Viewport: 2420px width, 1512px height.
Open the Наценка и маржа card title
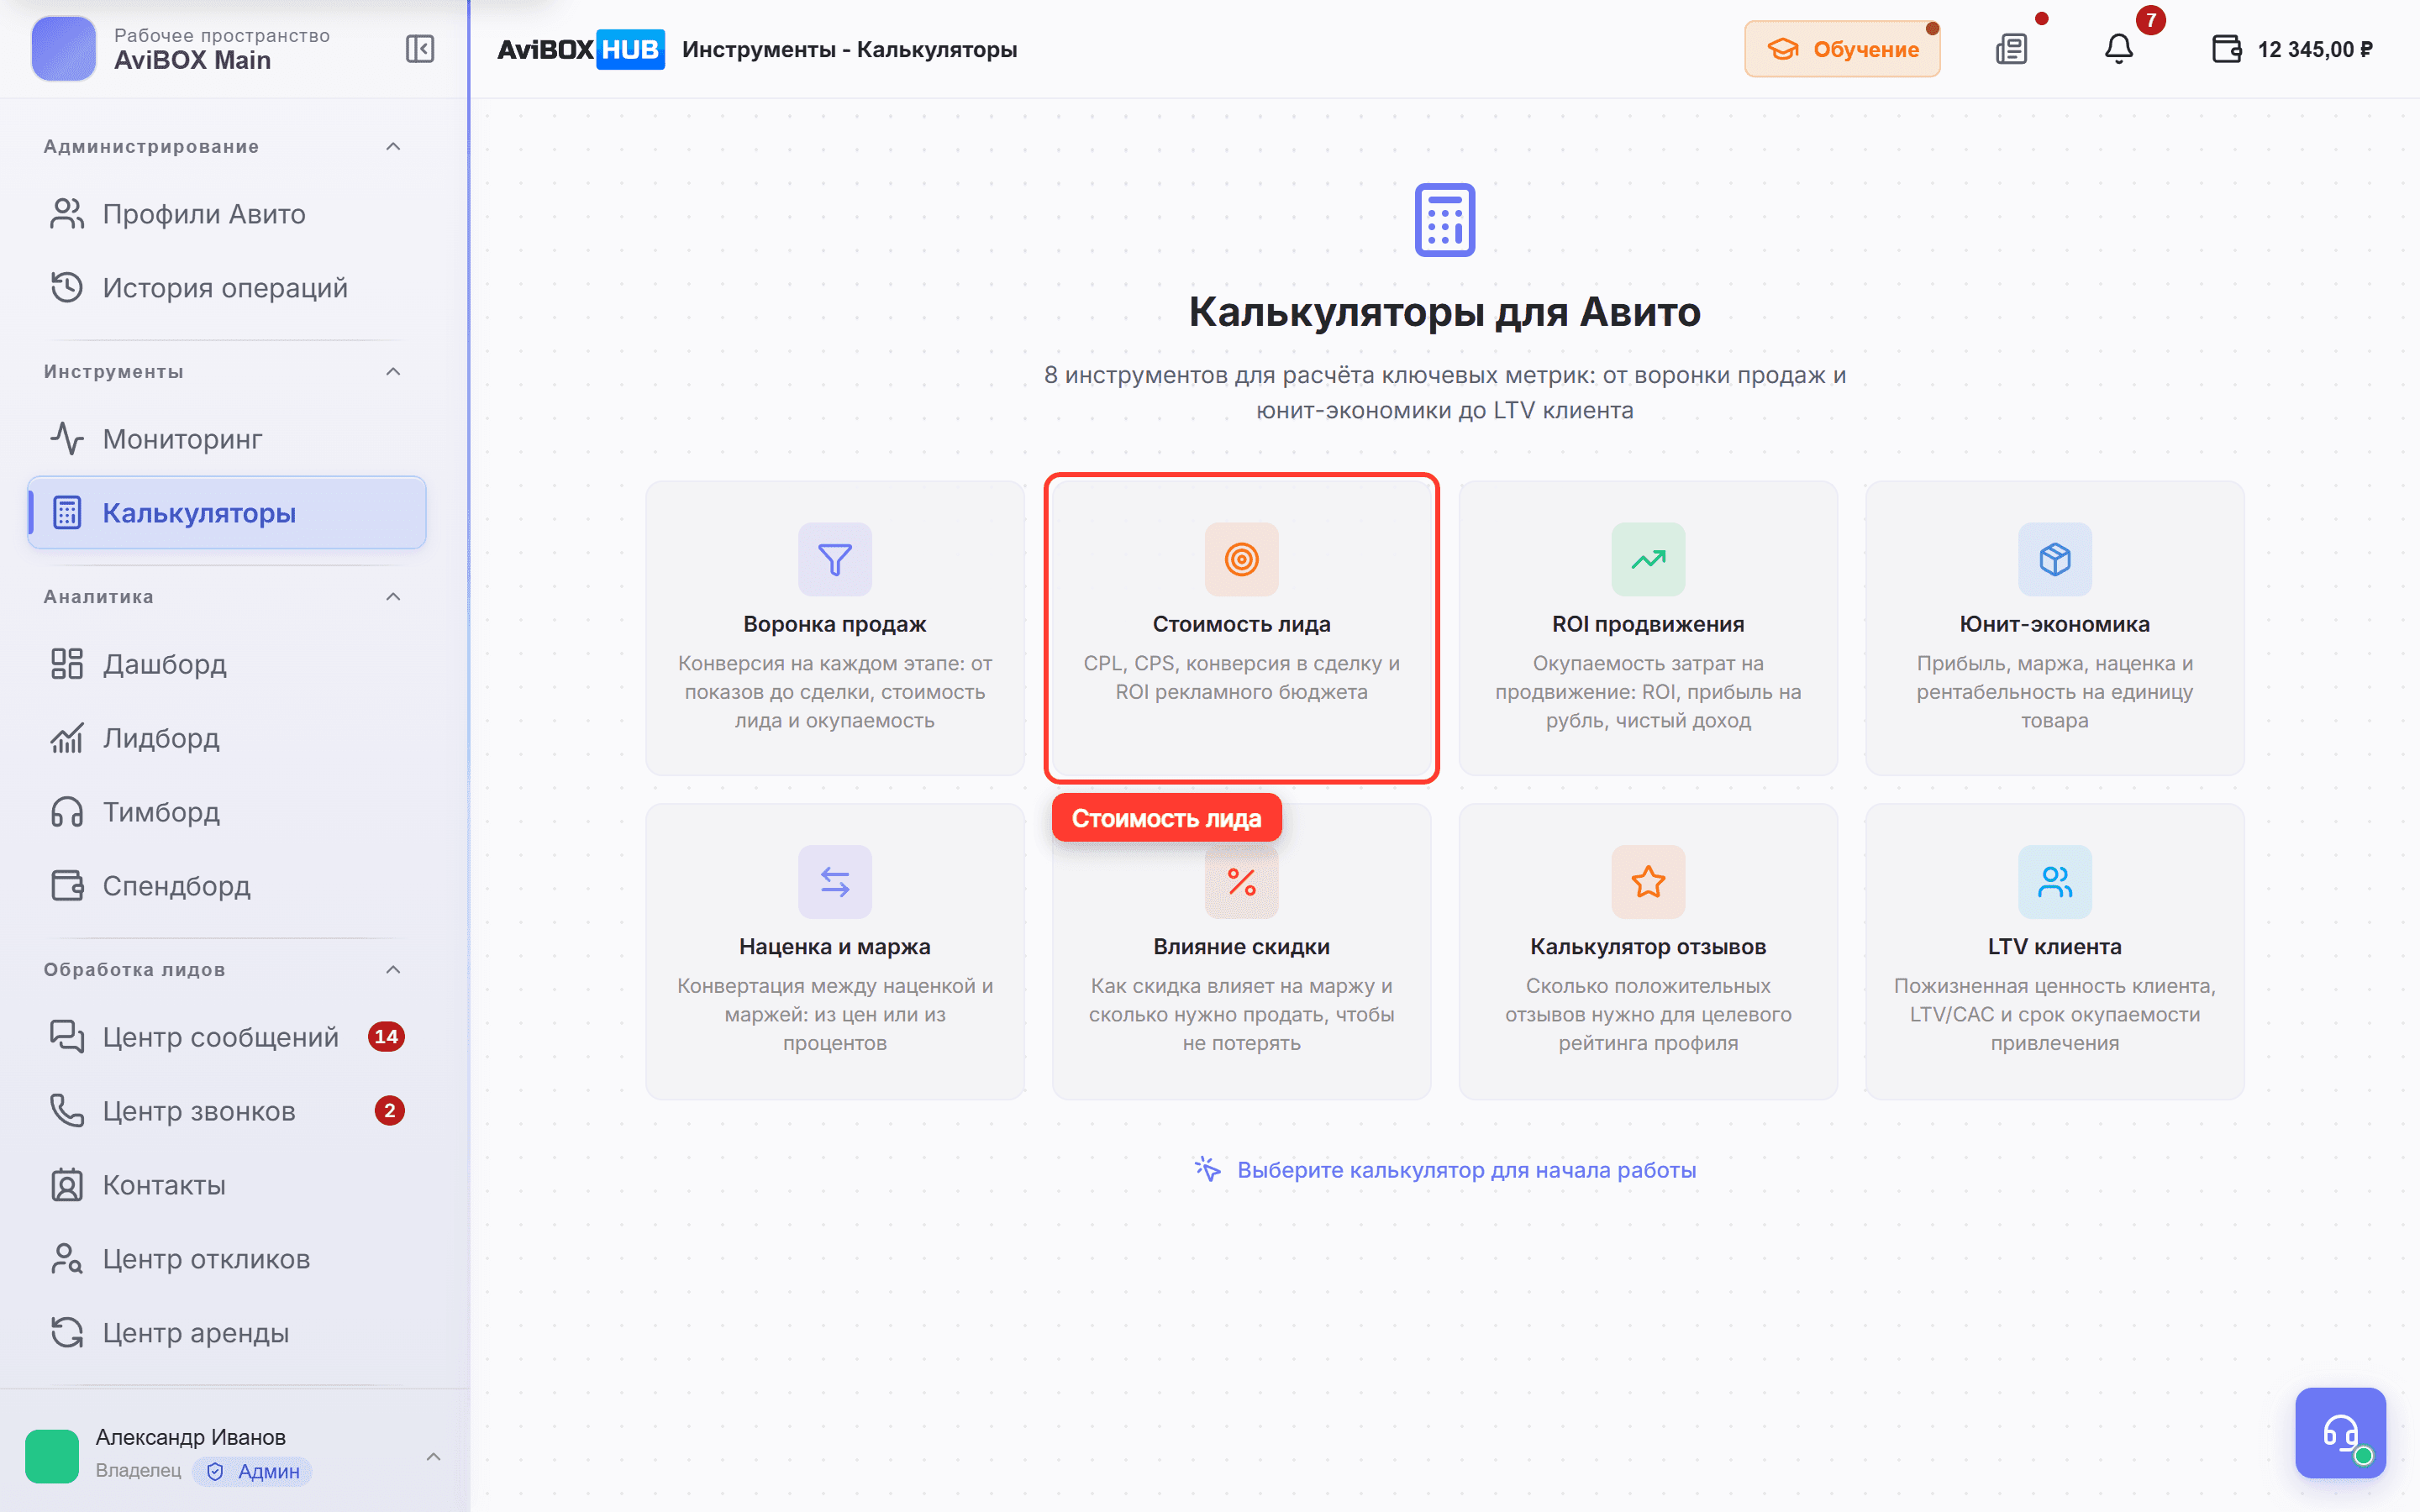[835, 947]
